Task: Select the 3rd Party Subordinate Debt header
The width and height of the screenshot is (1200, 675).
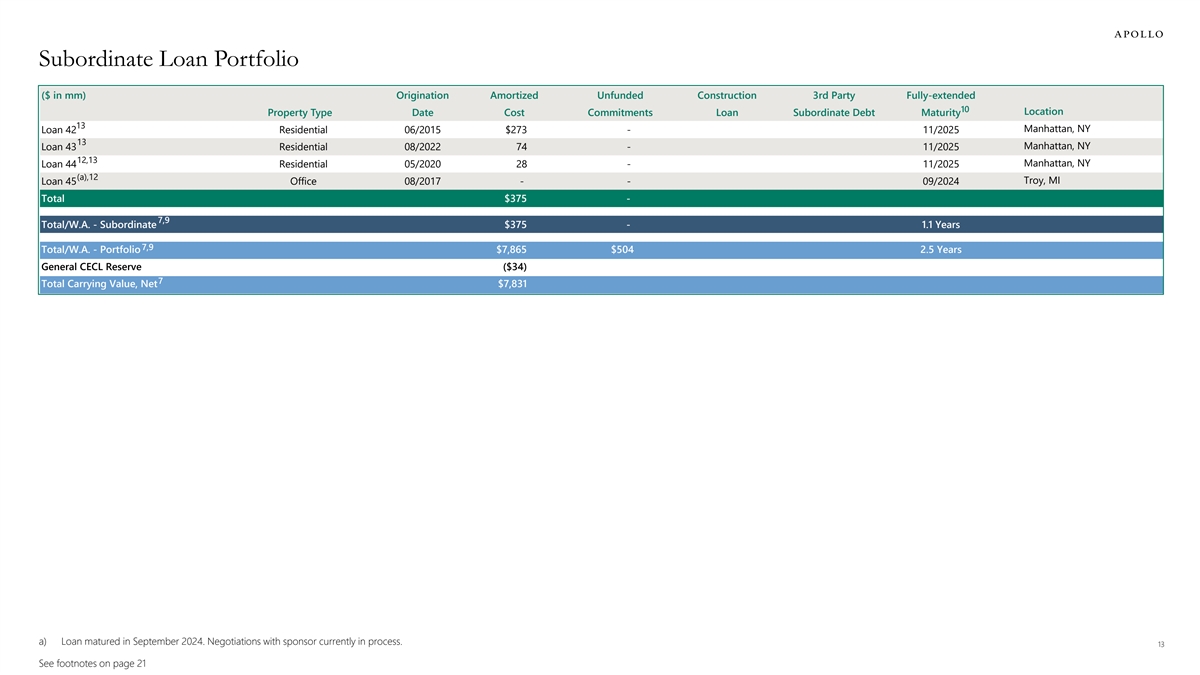Action: pos(834,104)
